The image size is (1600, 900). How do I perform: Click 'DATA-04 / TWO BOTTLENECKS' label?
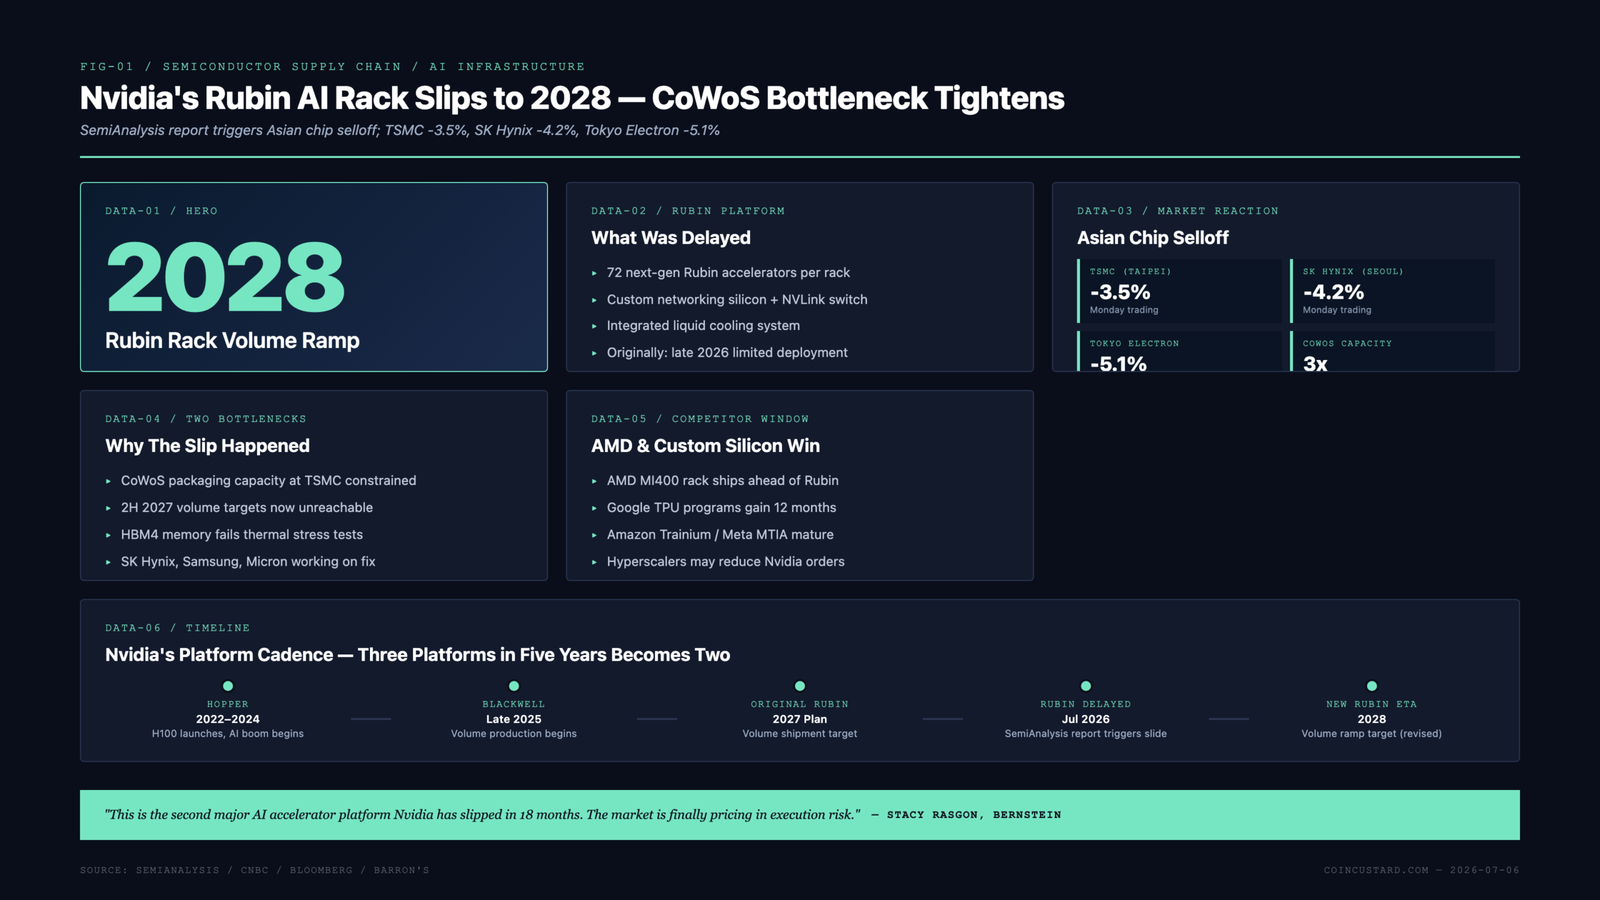point(206,419)
